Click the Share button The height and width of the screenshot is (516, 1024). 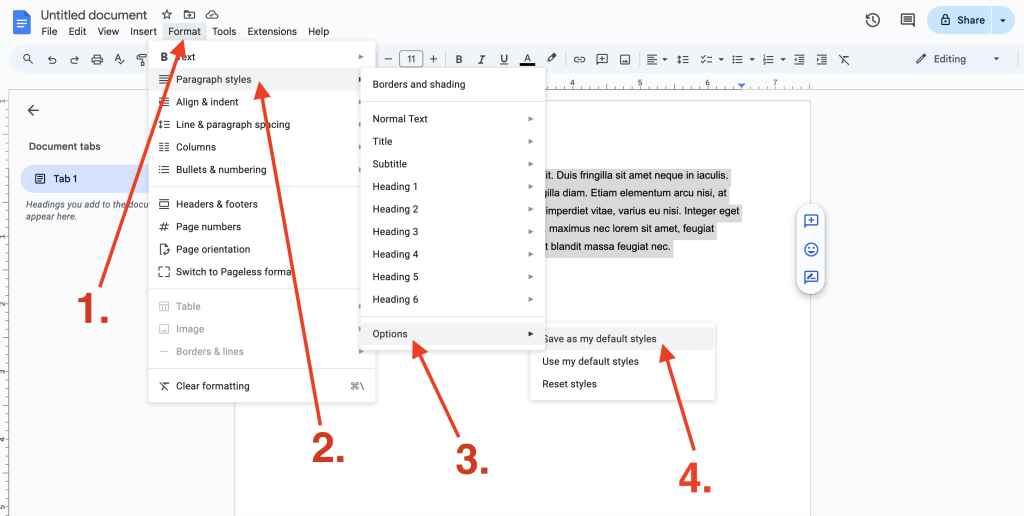coord(961,20)
